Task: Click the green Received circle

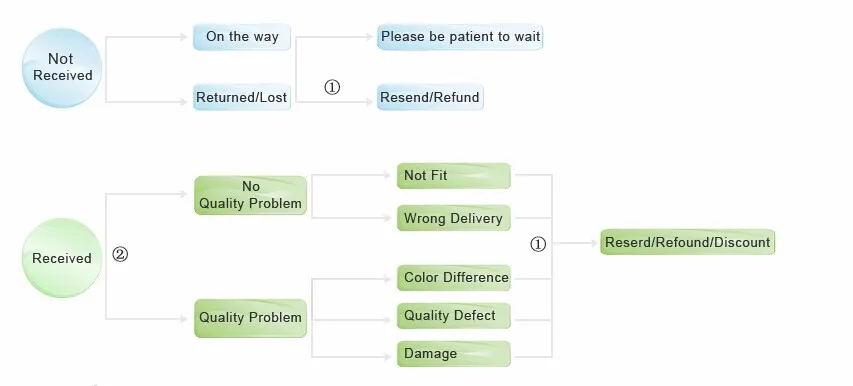Action: [62, 258]
